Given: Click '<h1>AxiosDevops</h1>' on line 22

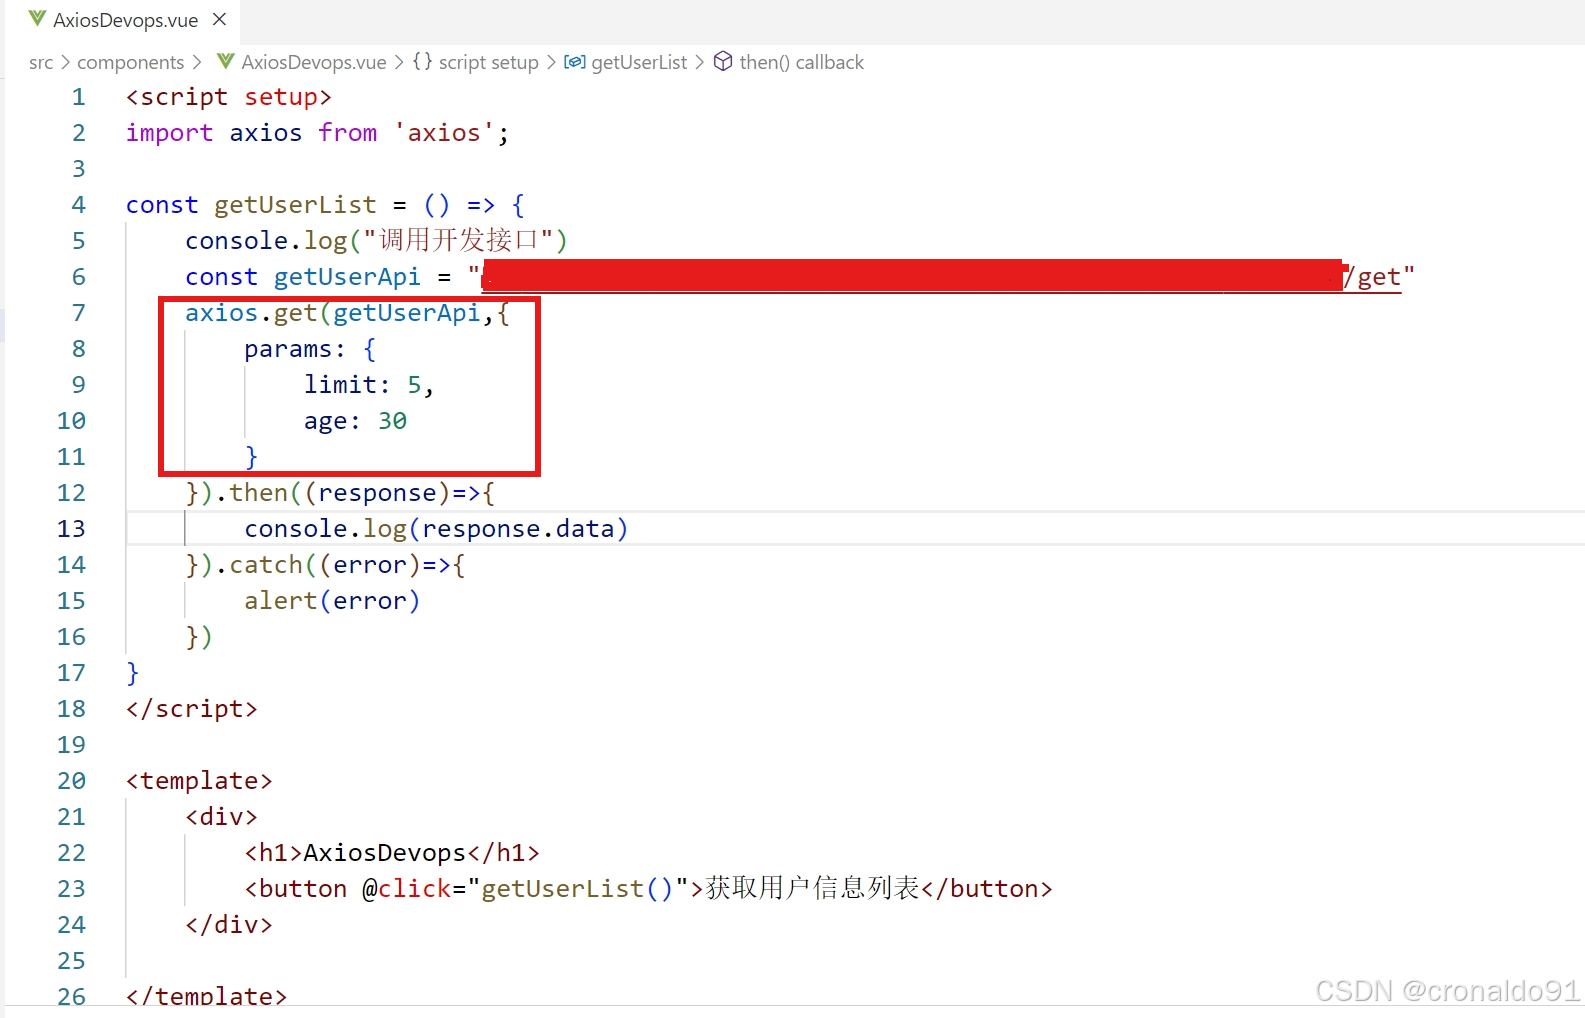Looking at the screenshot, I should [392, 853].
